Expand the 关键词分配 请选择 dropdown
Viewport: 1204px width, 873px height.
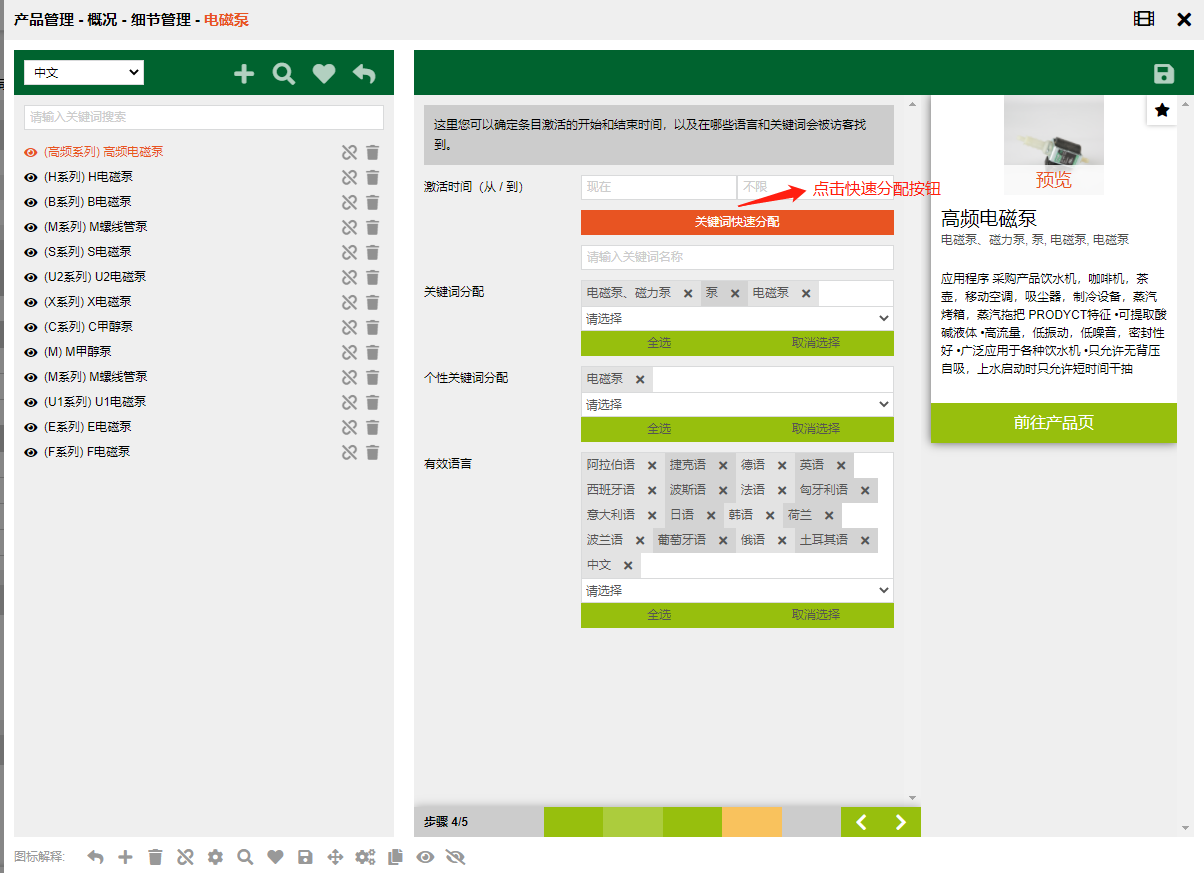coord(737,319)
